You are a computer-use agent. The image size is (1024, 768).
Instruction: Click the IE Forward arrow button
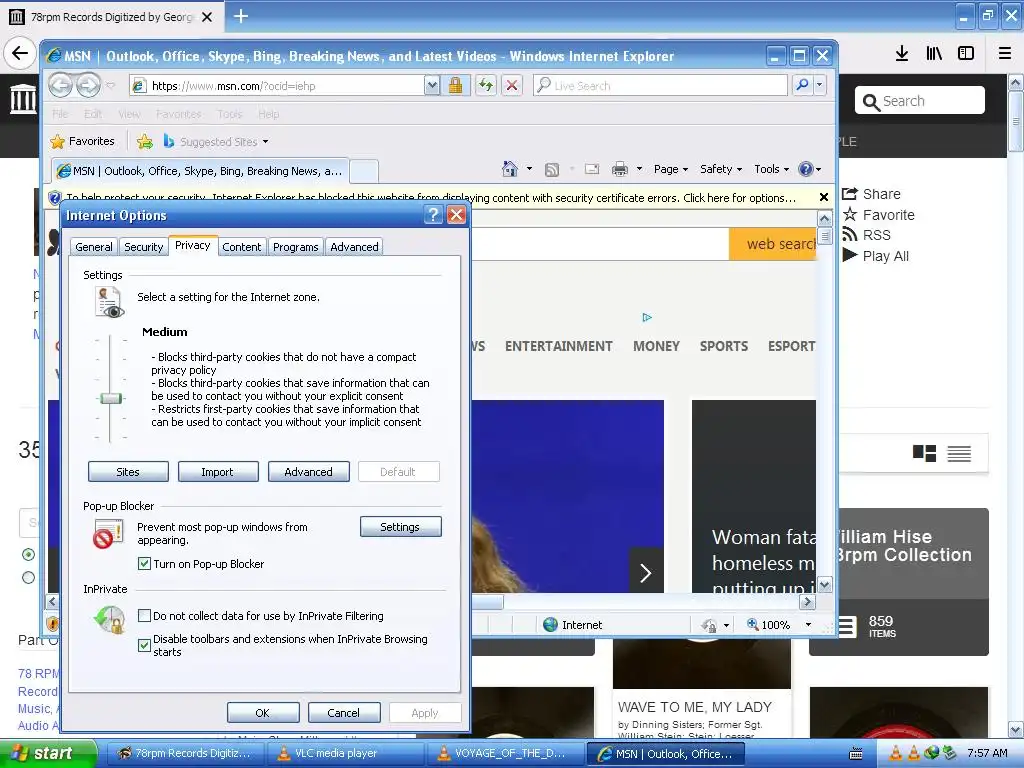[88, 86]
